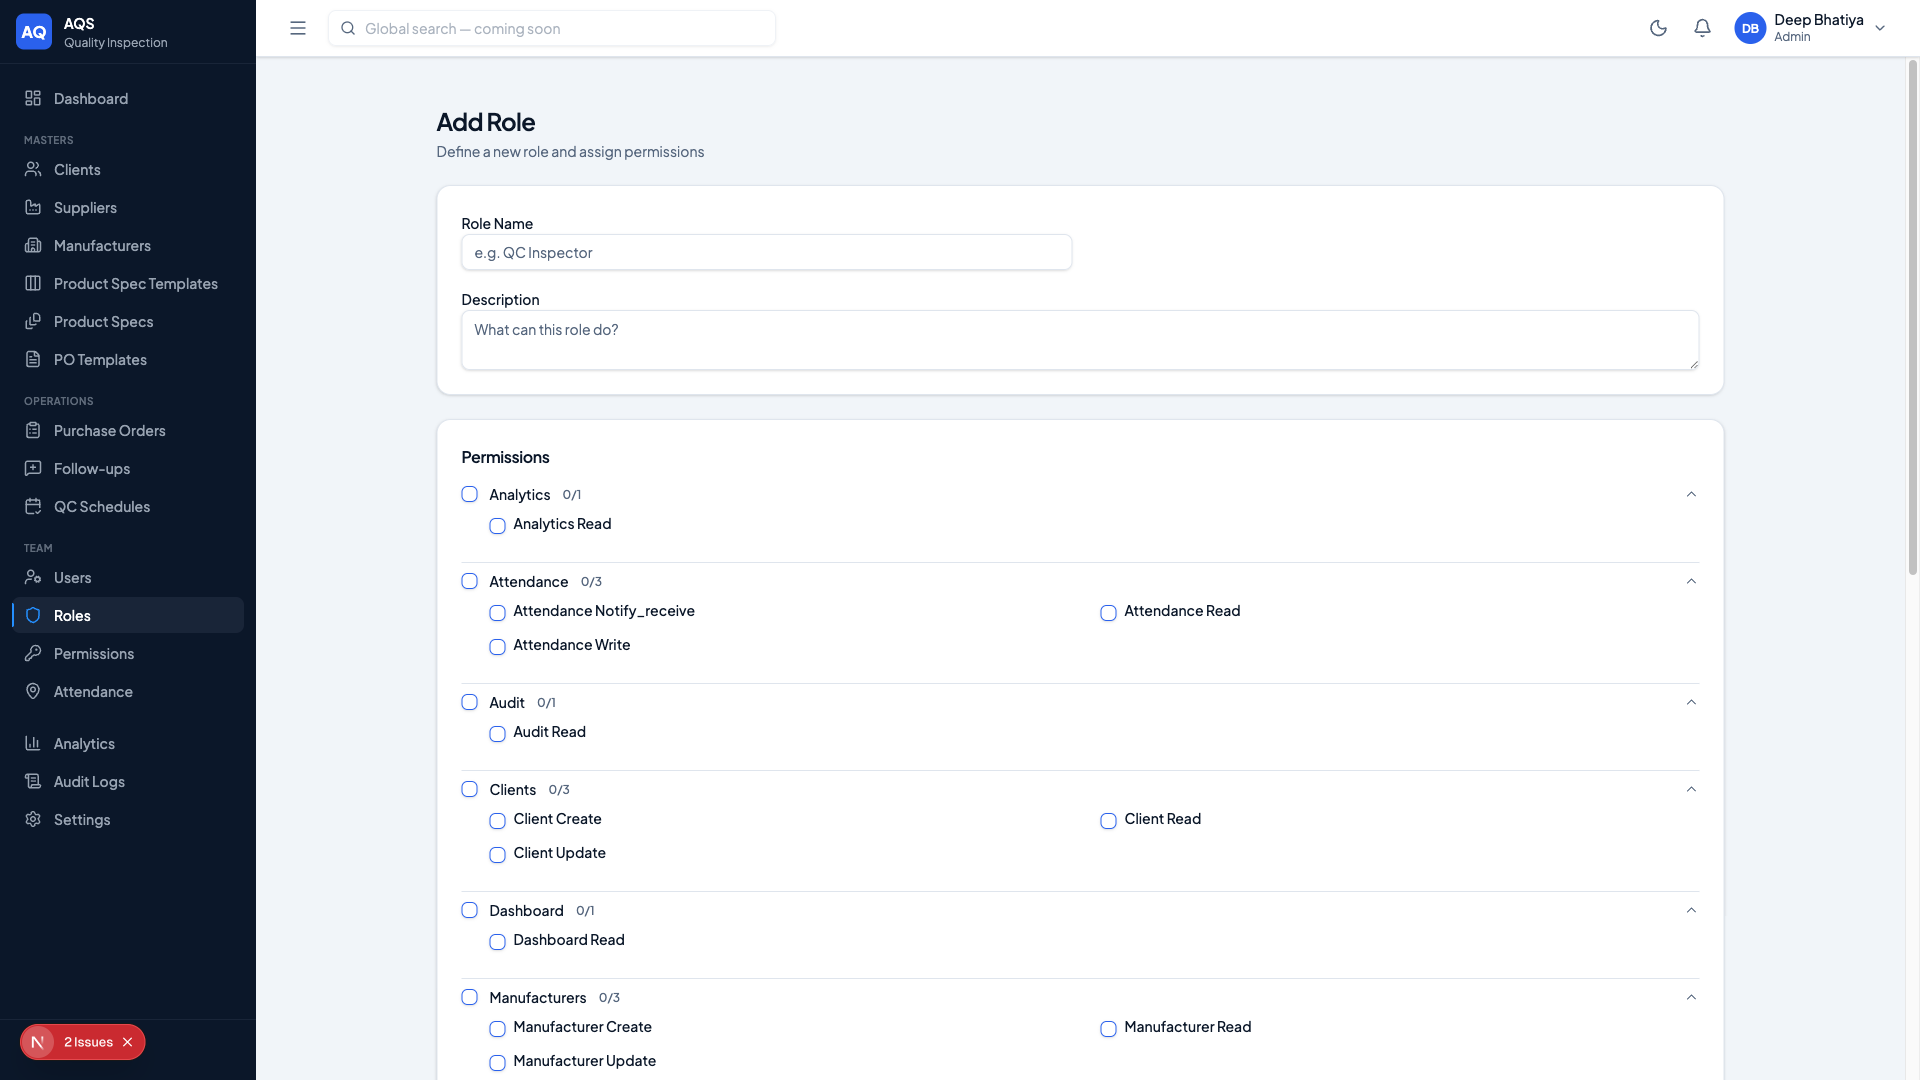Viewport: 1920px width, 1080px height.
Task: Click the DB profile avatar
Action: [1750, 28]
